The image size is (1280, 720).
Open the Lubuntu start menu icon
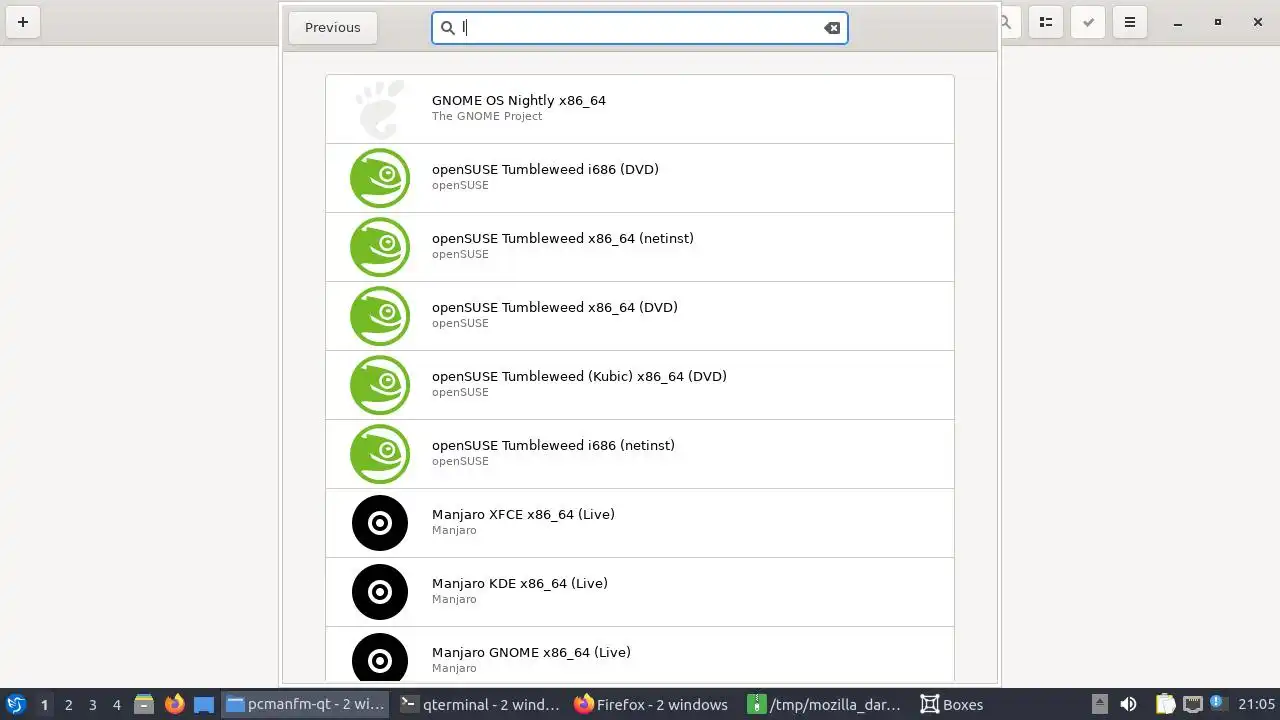click(16, 704)
